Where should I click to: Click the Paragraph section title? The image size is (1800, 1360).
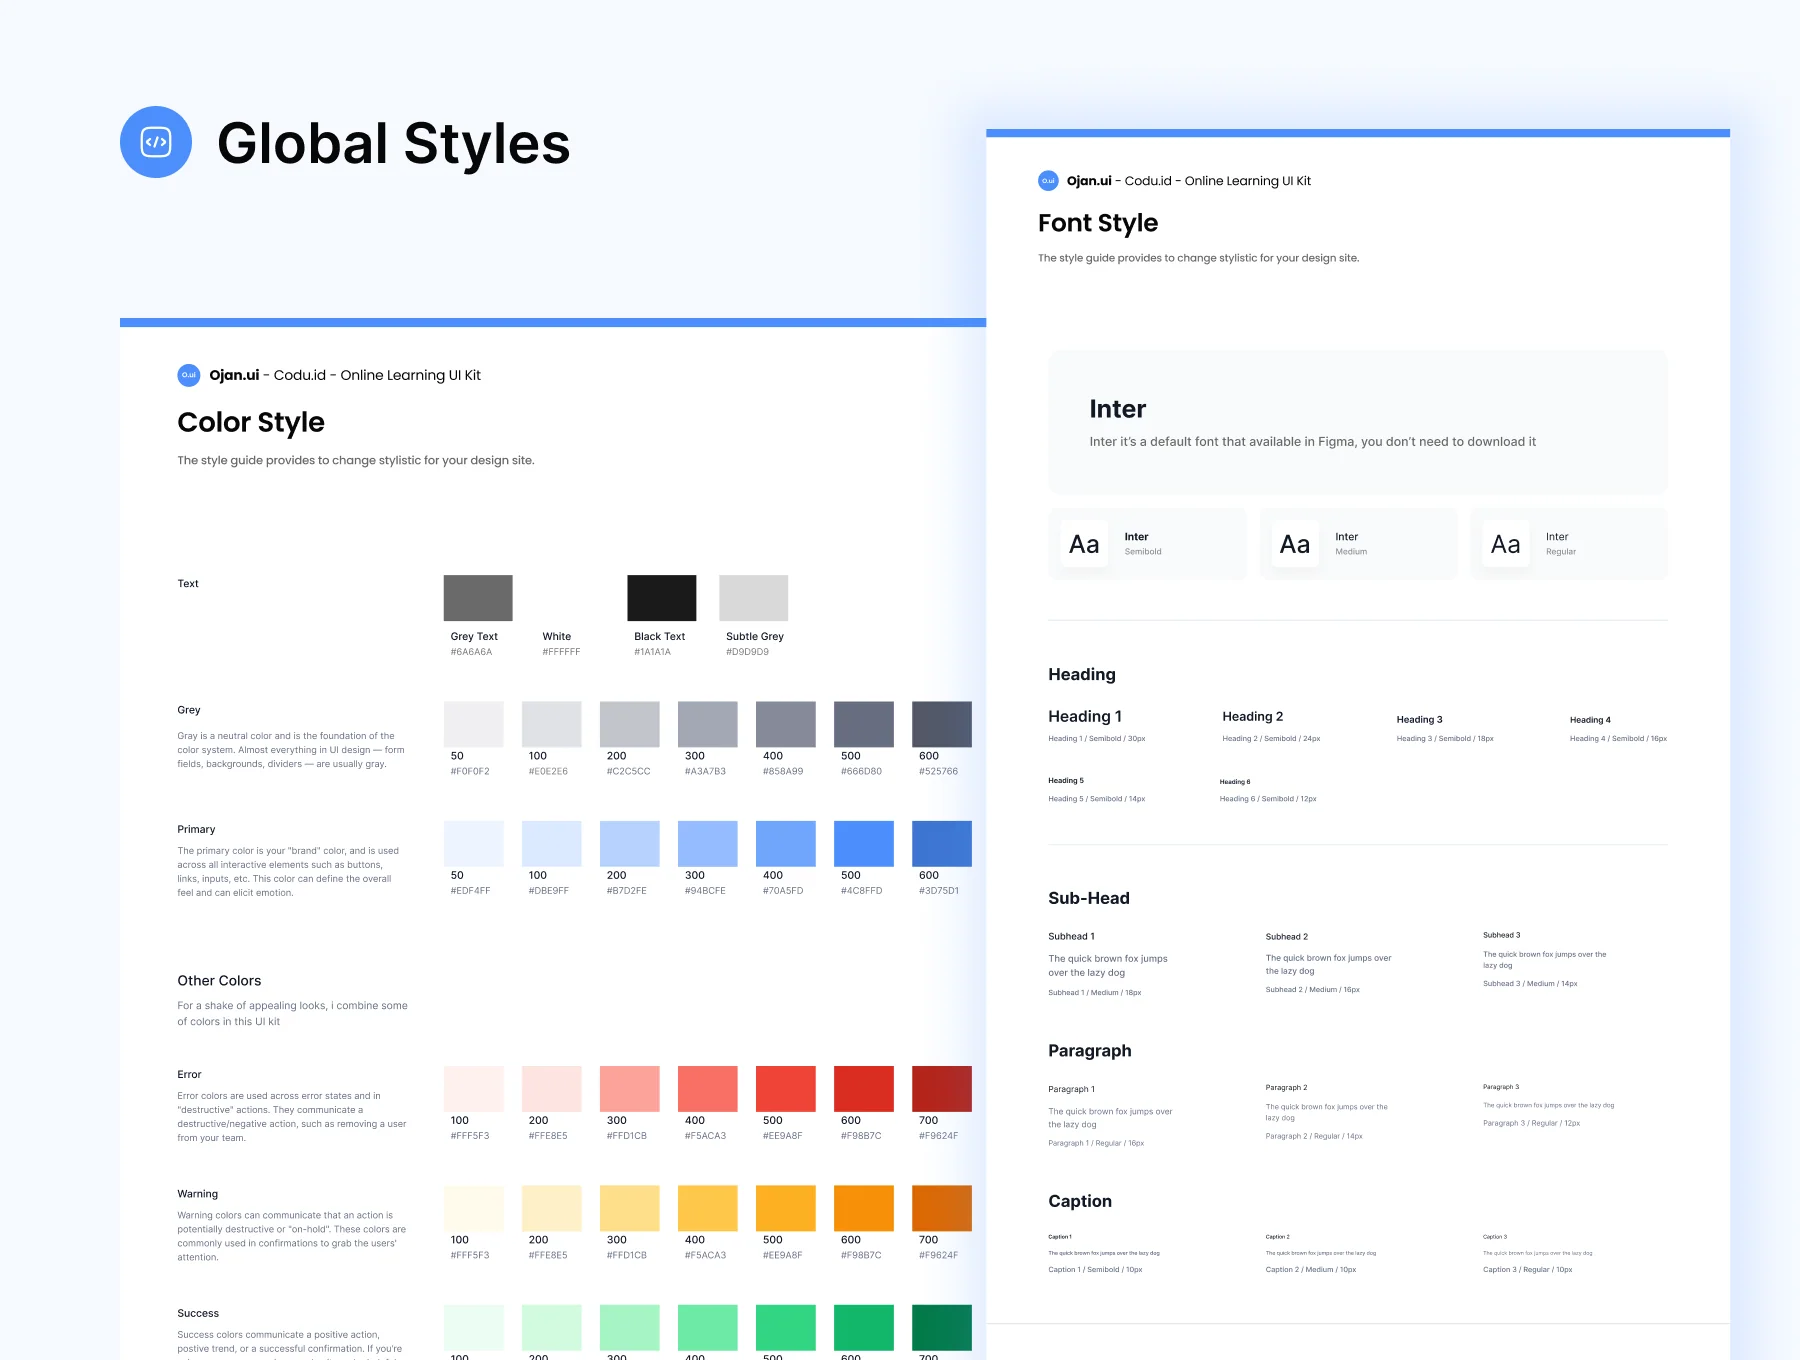pos(1090,1051)
